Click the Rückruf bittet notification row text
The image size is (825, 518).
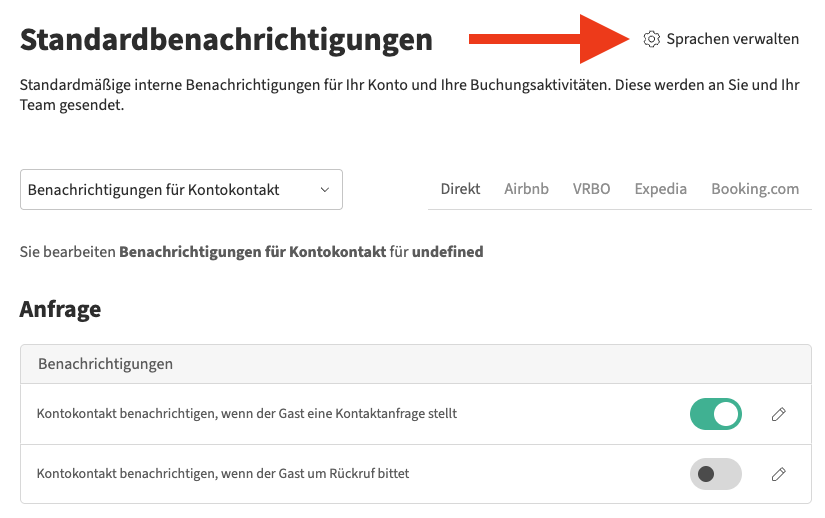coord(223,473)
